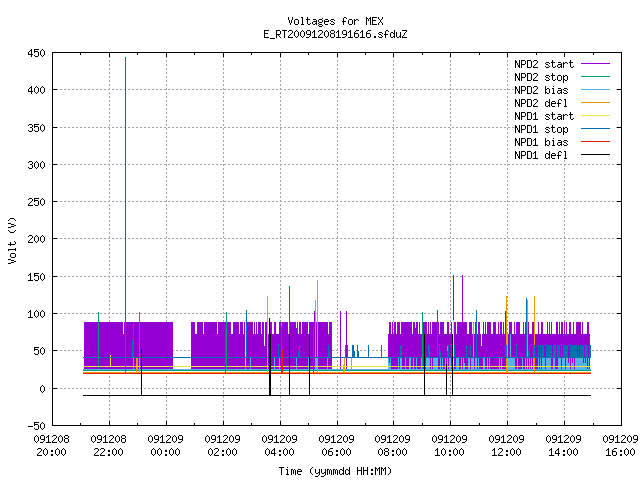Click the '091209 00:00' time tick label
The image size is (640, 480).
click(x=165, y=446)
